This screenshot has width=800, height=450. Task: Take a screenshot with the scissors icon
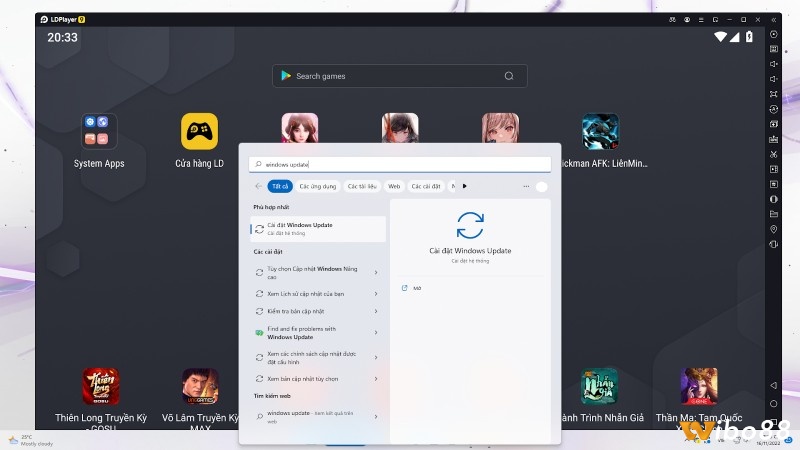(773, 154)
